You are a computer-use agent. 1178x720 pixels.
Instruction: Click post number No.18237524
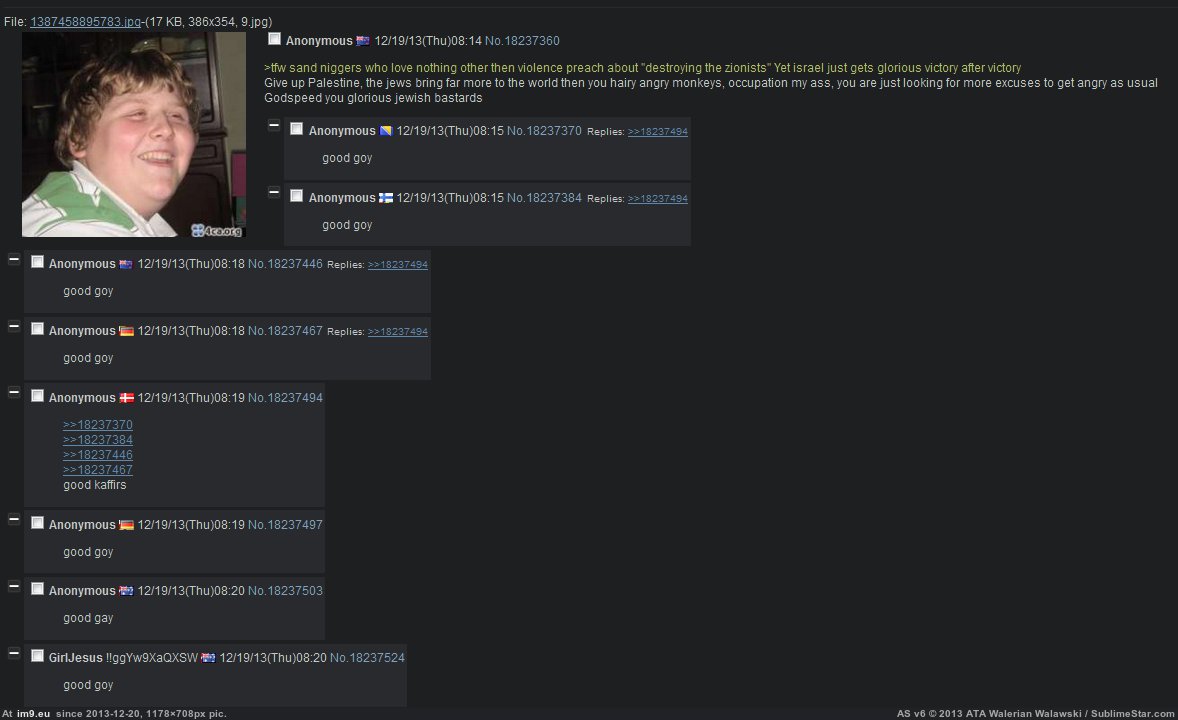(x=367, y=658)
